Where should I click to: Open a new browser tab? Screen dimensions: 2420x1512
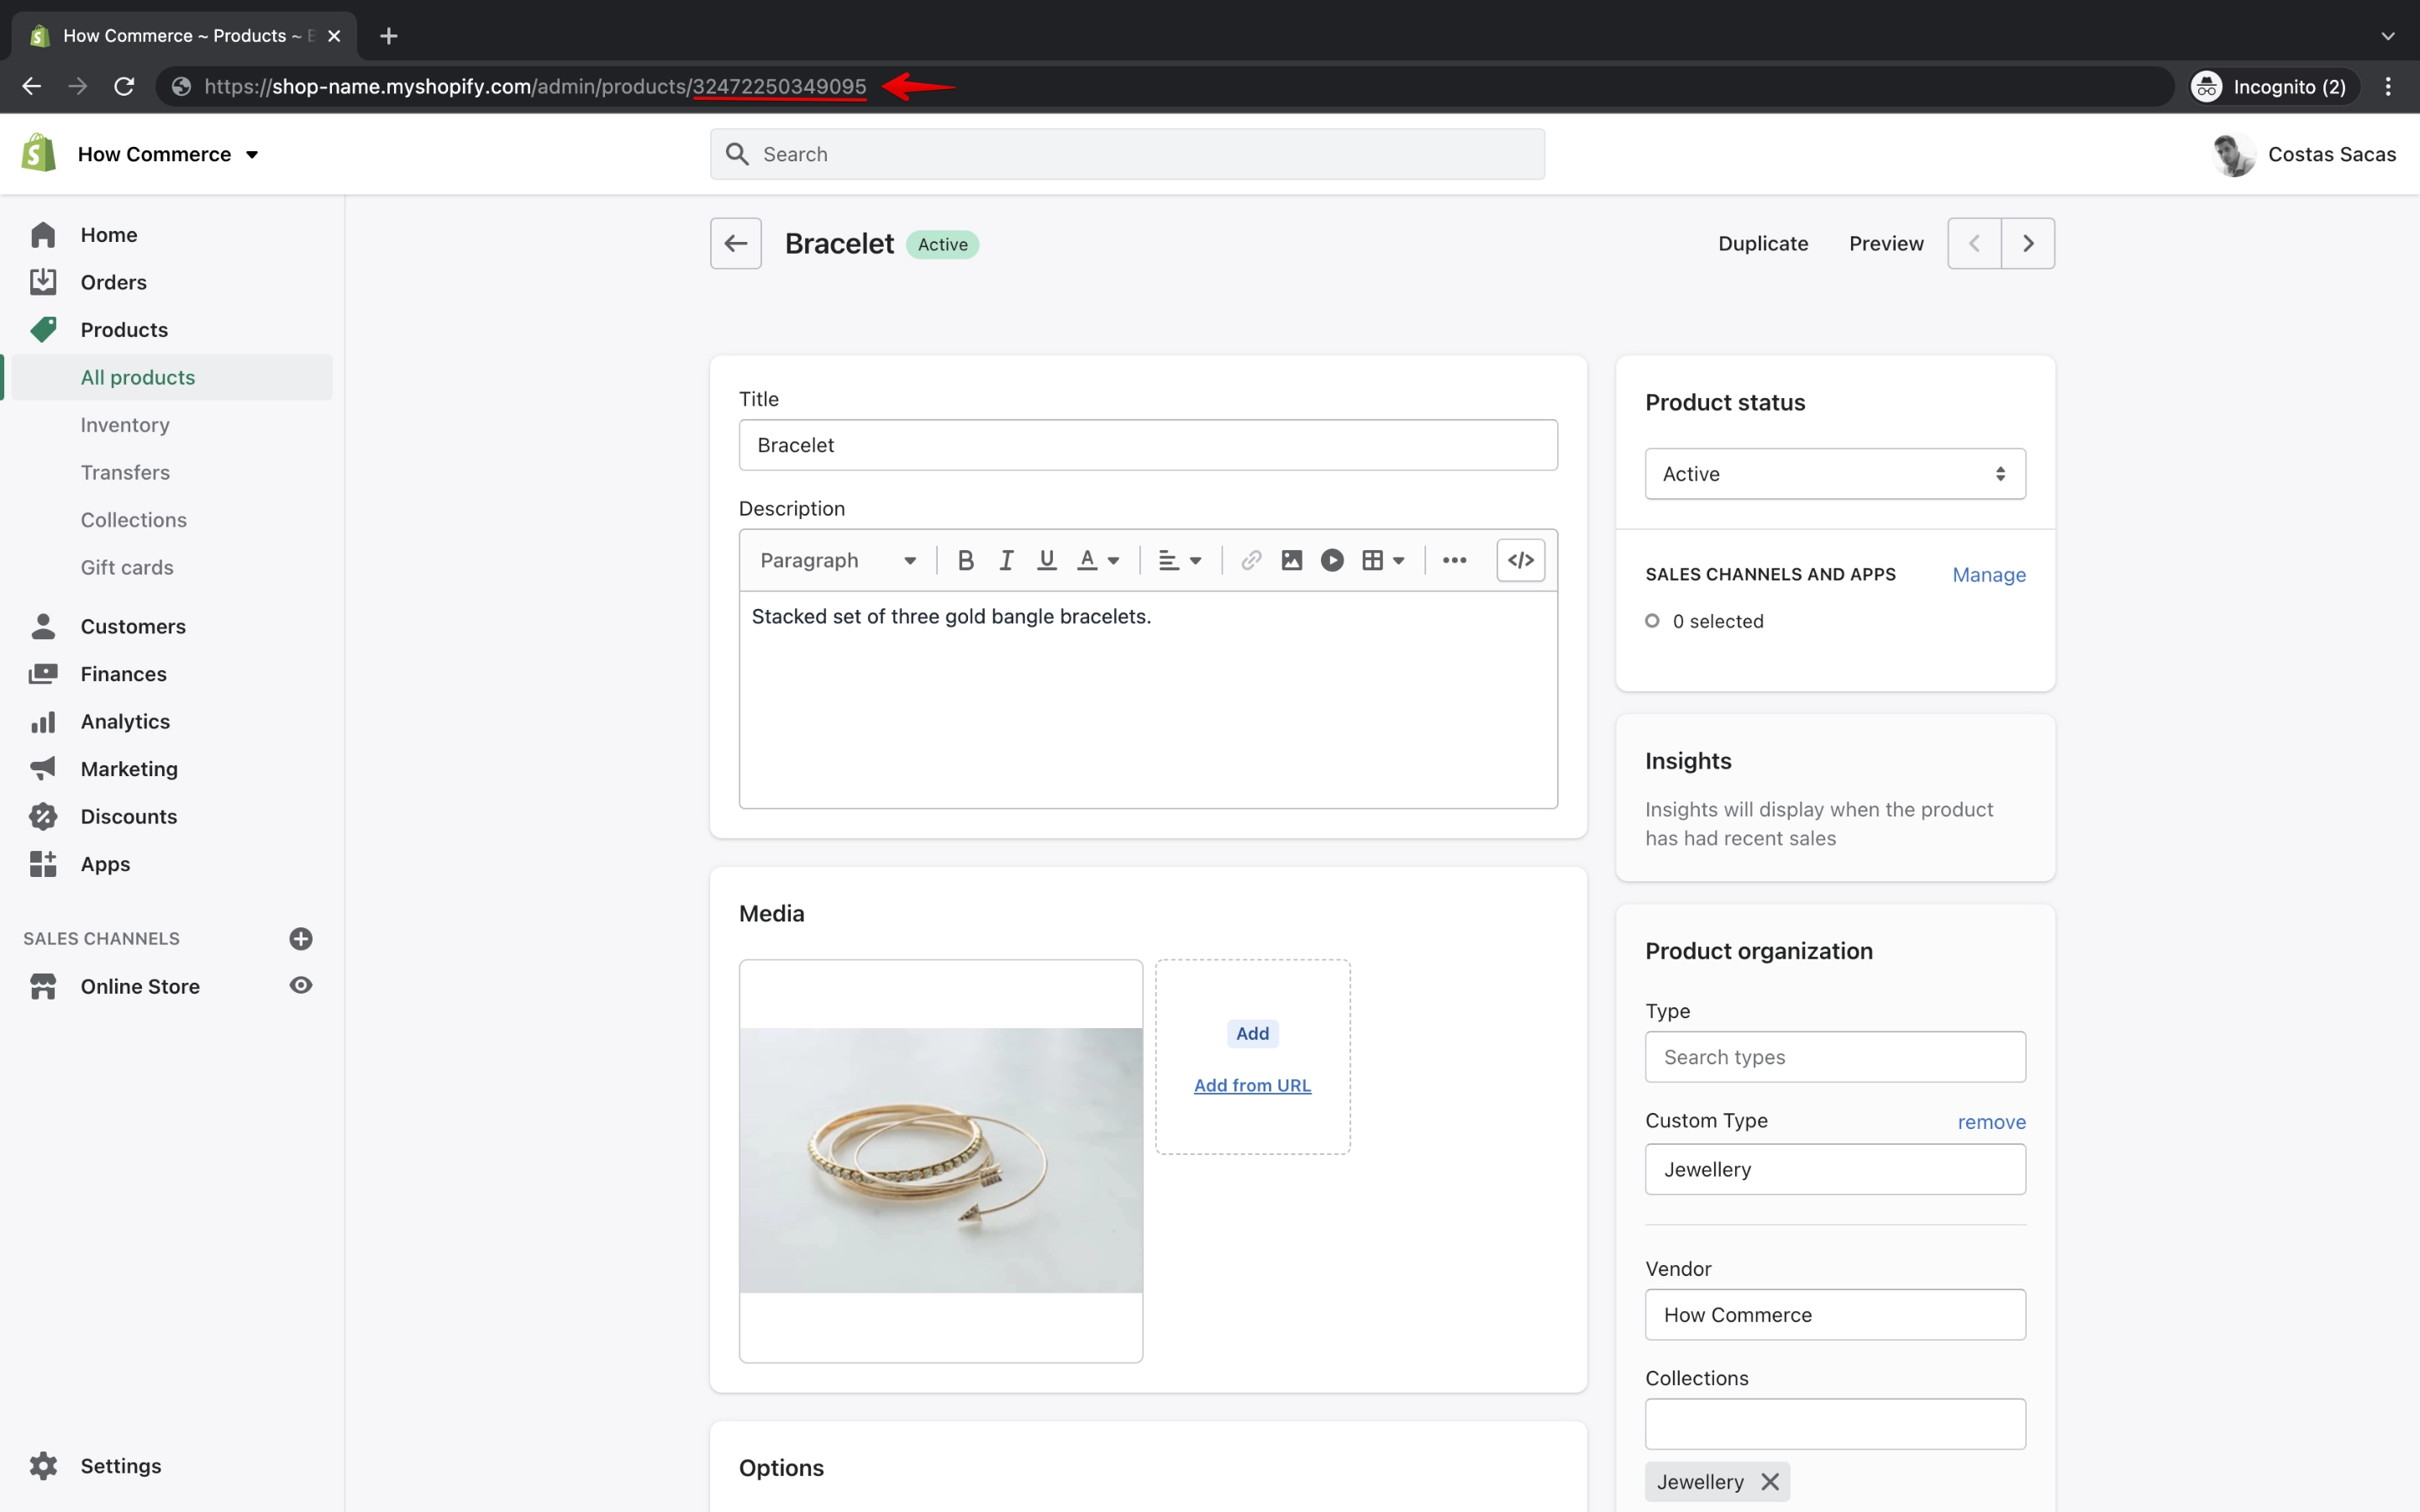click(389, 36)
